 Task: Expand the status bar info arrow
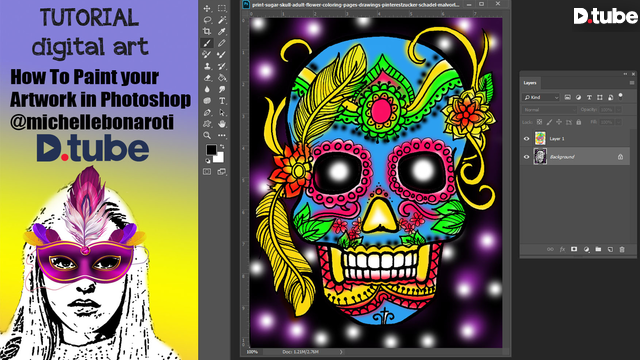(x=341, y=351)
